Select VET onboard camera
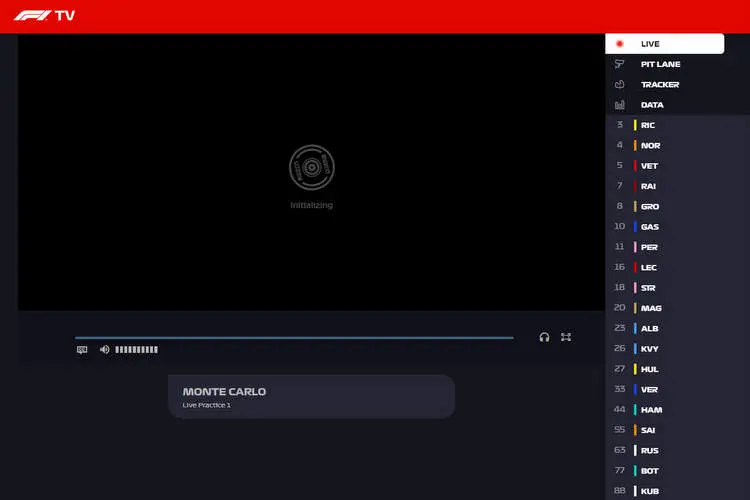750x500 pixels. [x=677, y=166]
